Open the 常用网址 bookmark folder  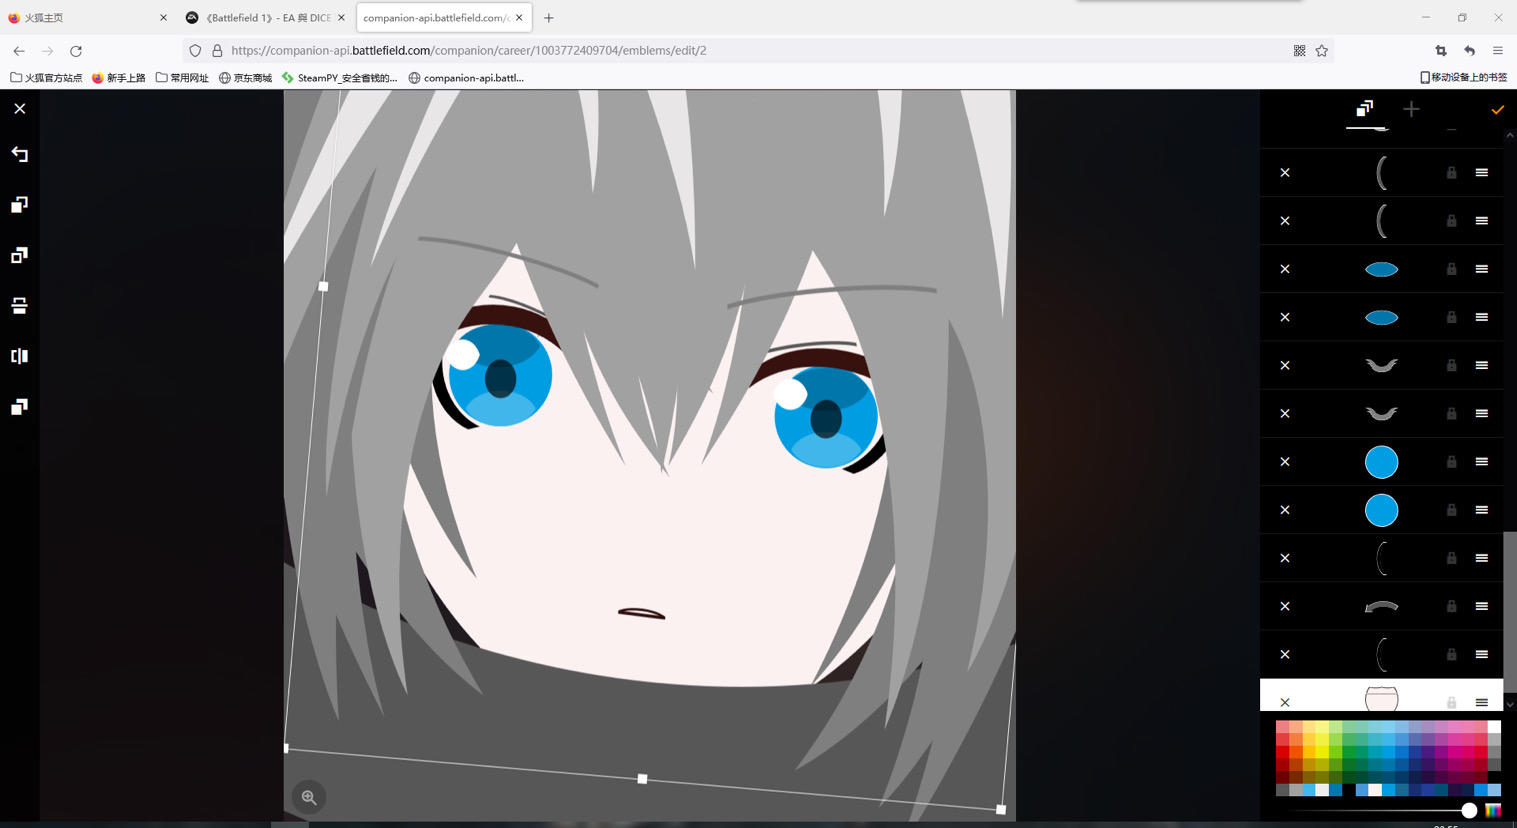(182, 77)
